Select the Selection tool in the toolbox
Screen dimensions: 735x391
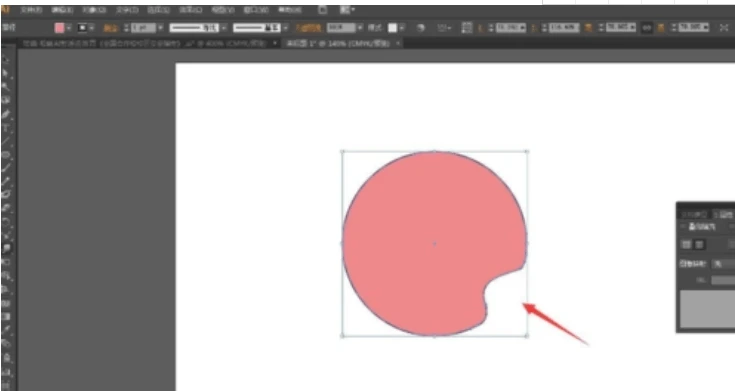[x=6, y=61]
